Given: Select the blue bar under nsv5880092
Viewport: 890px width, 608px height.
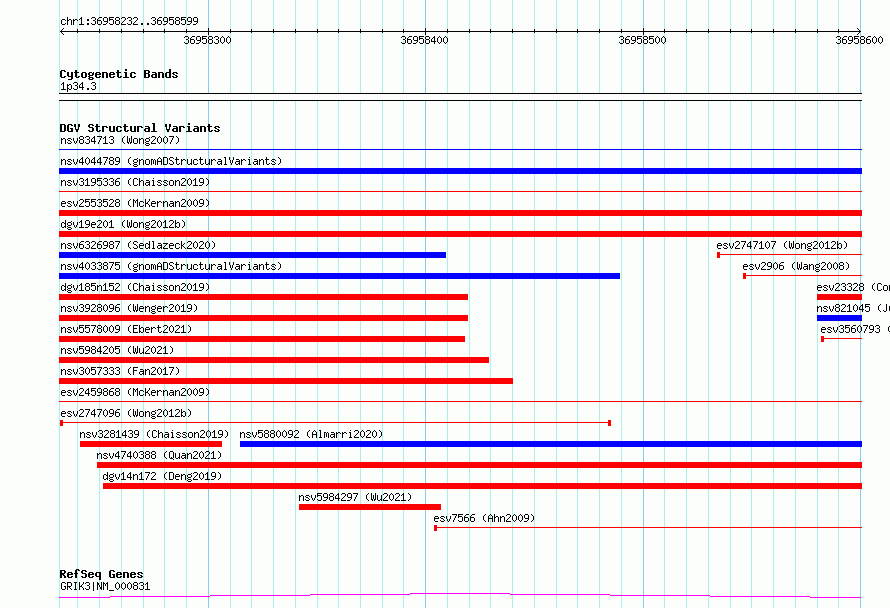Looking at the screenshot, I should (x=551, y=444).
